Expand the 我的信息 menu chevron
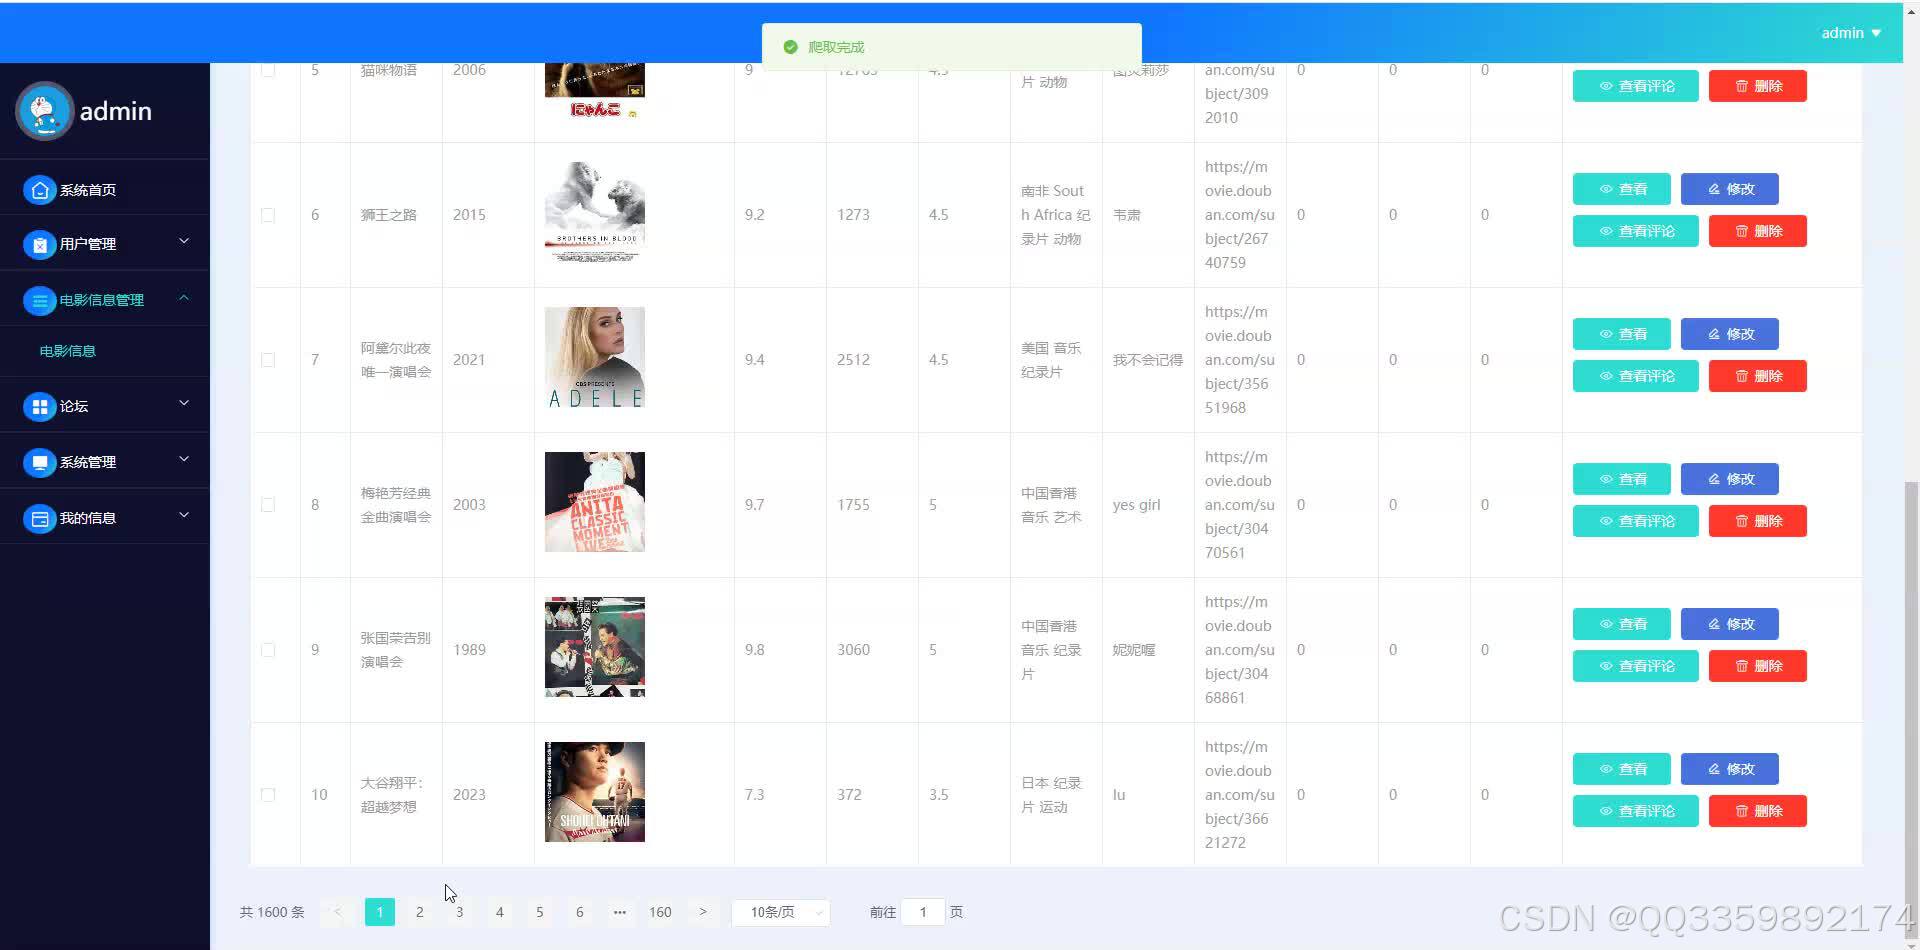The image size is (1920, 950). [184, 515]
